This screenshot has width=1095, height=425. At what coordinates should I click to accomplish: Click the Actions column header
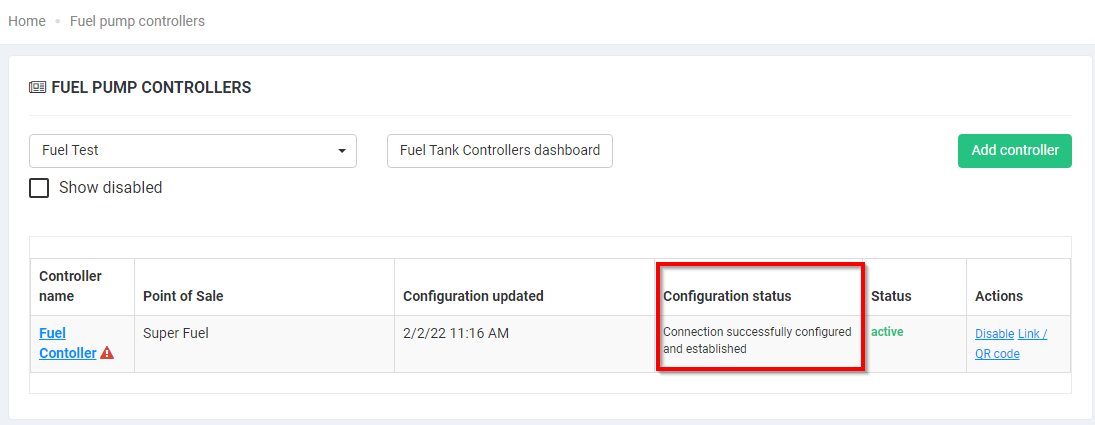[x=999, y=296]
